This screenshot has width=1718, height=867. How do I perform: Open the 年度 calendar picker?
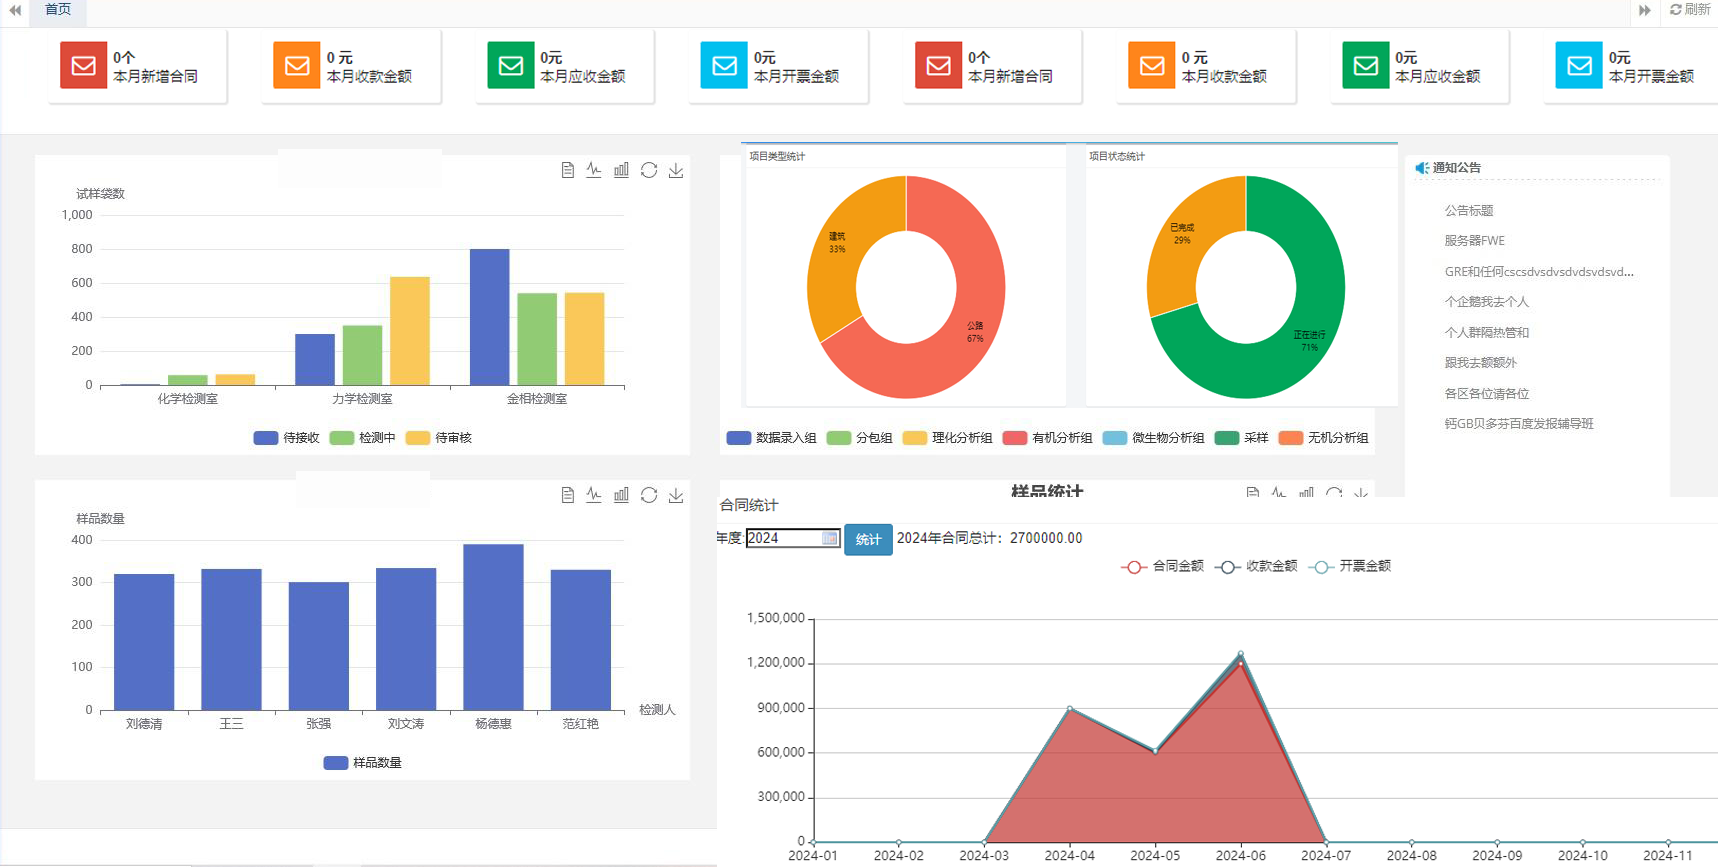point(829,538)
